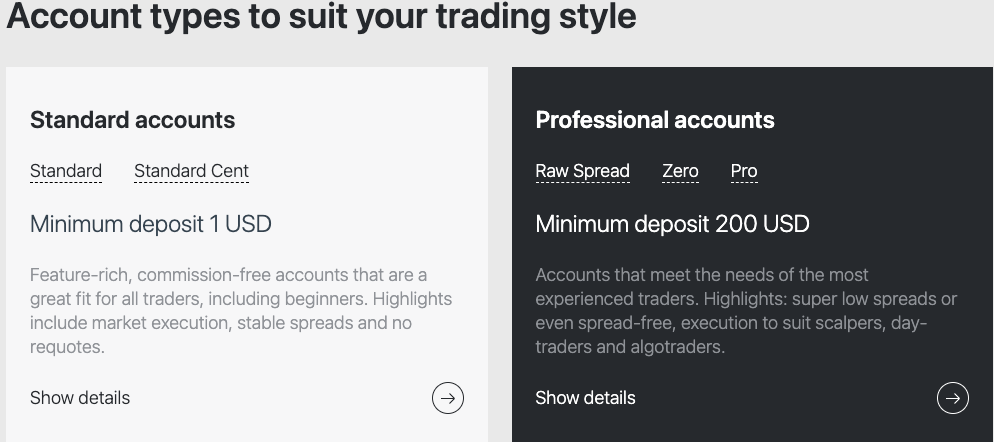Click the Minimum deposit 1 USD text
This screenshot has width=994, height=442.
point(151,224)
